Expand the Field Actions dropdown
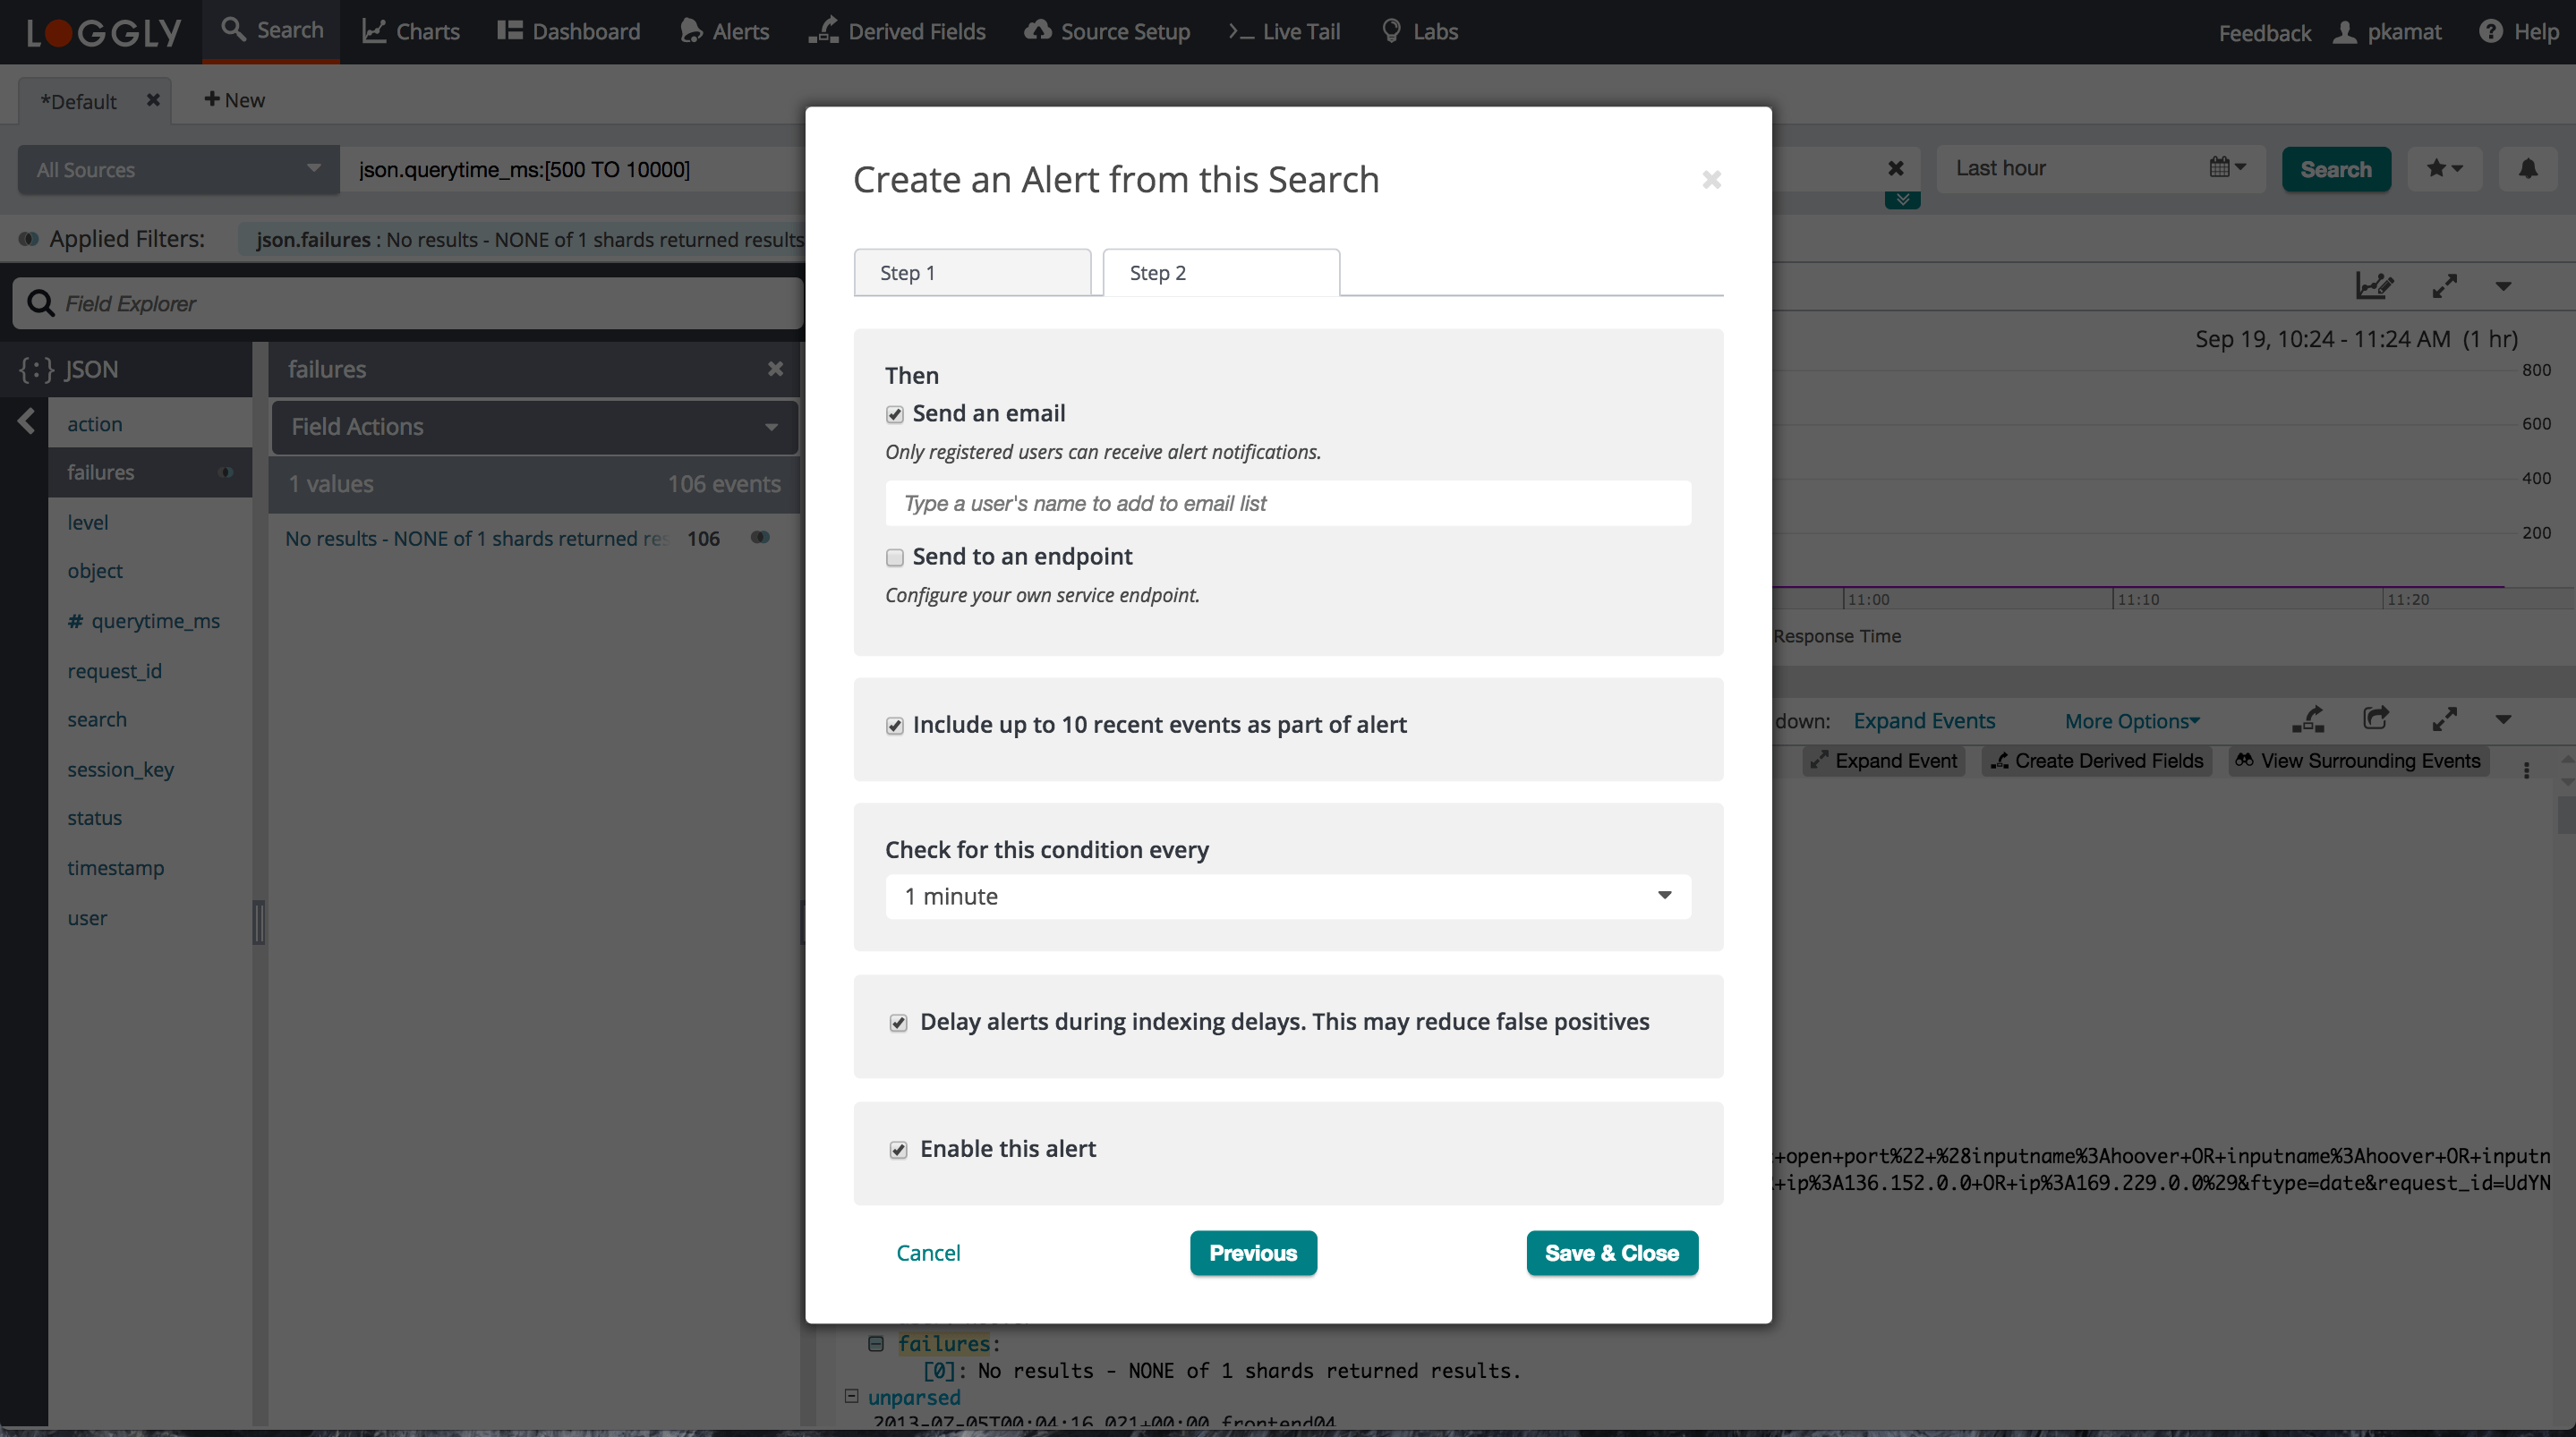Image resolution: width=2576 pixels, height=1437 pixels. pyautogui.click(x=534, y=427)
